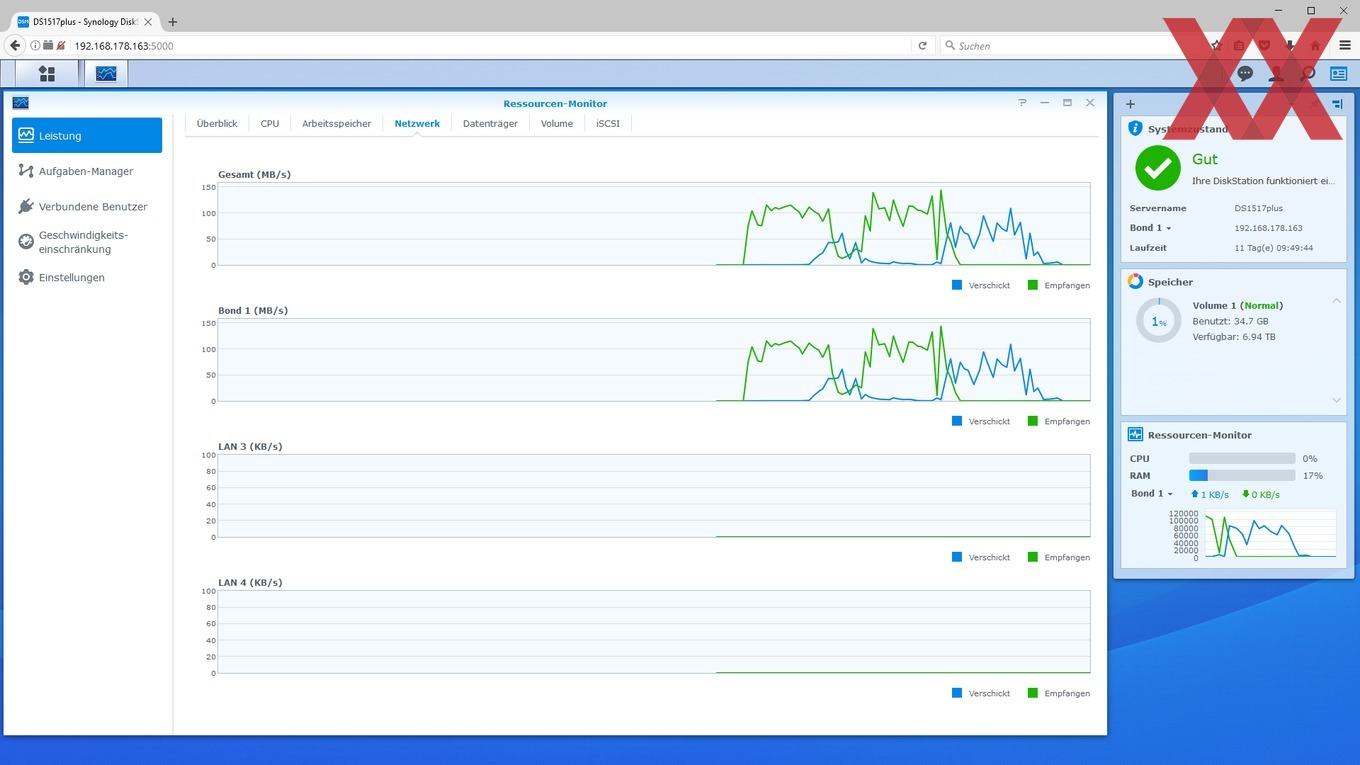
Task: Click the DSM search magnifier icon
Action: coord(1307,74)
